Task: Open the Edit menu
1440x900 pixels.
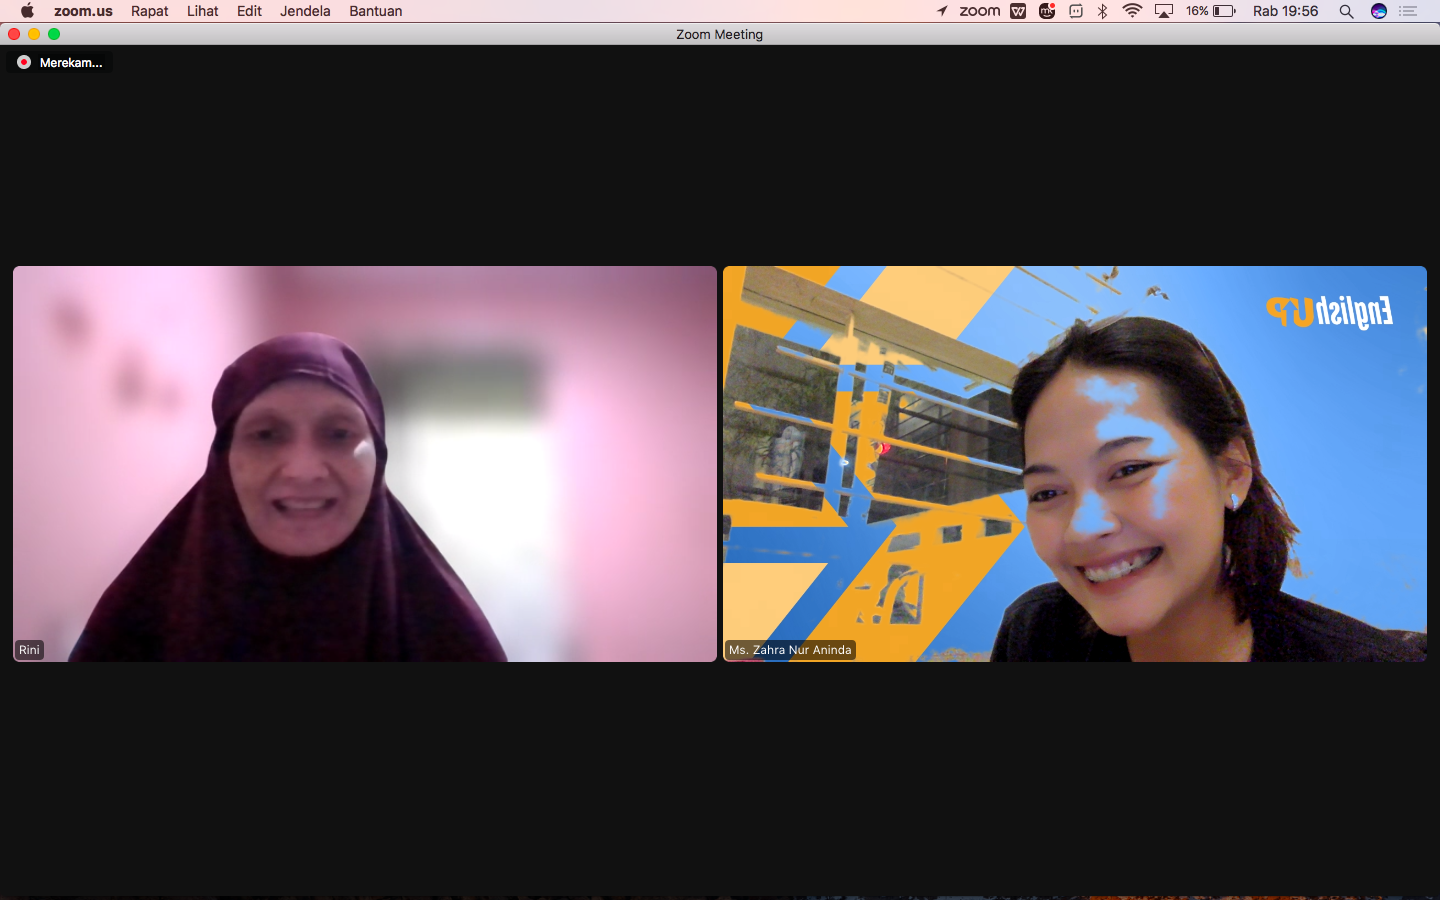Action: coord(249,11)
